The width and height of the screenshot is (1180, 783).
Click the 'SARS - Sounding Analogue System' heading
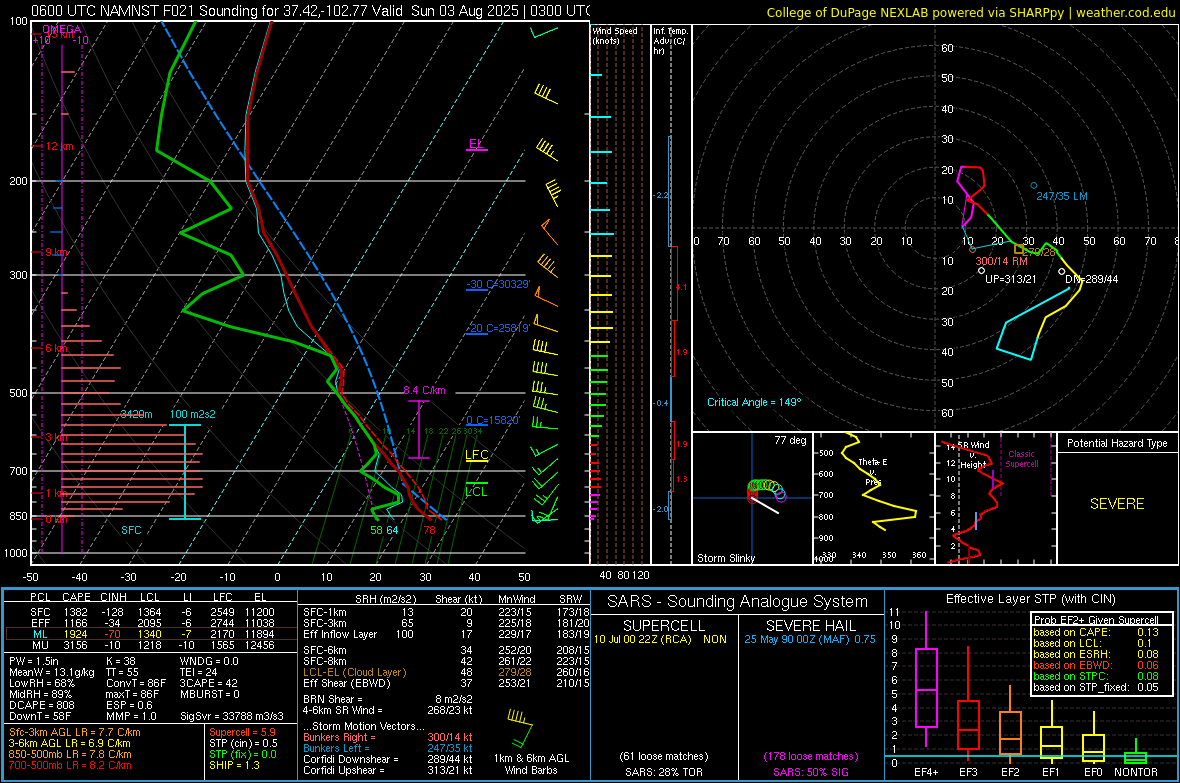[x=738, y=602]
